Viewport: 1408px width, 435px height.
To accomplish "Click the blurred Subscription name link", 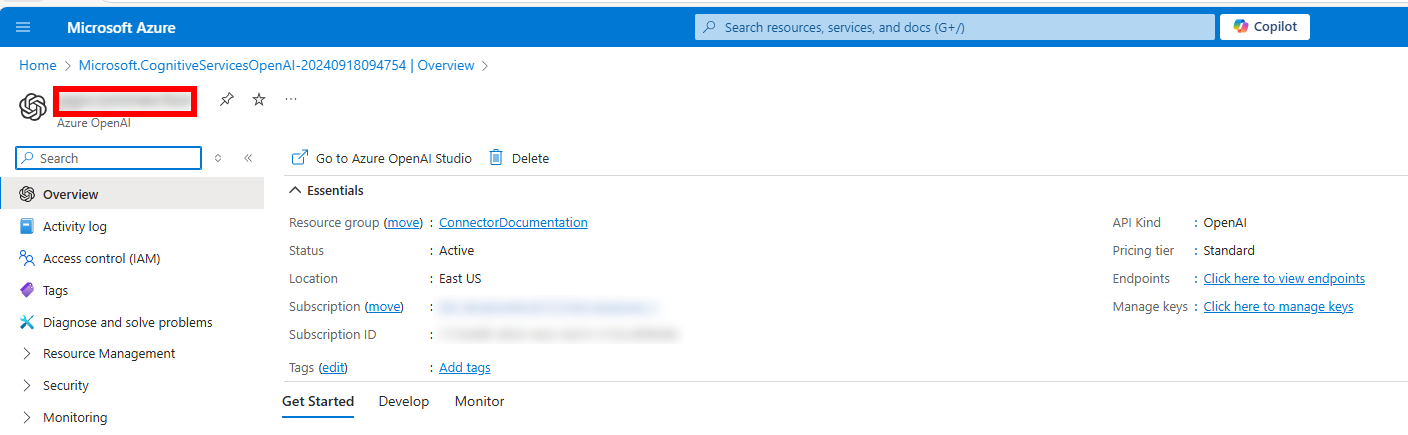I will 549,306.
